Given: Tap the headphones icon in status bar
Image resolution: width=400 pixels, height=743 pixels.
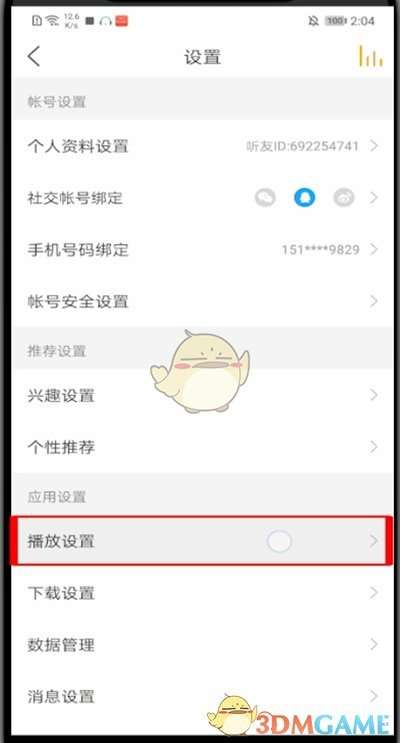Looking at the screenshot, I should (106, 21).
